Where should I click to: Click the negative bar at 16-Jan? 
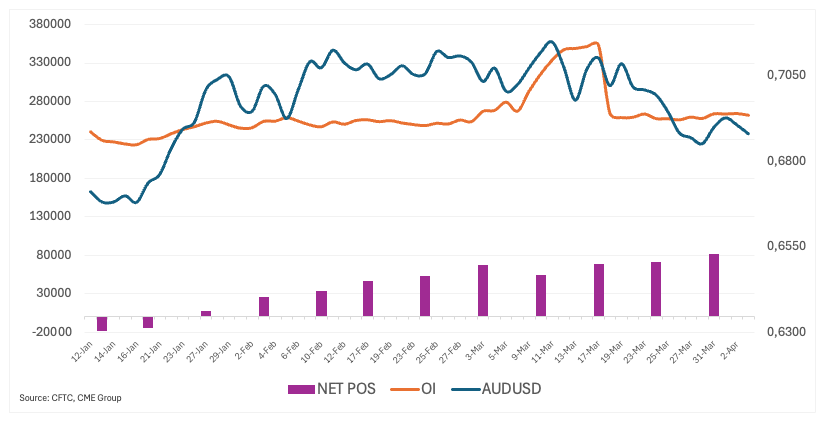148,322
